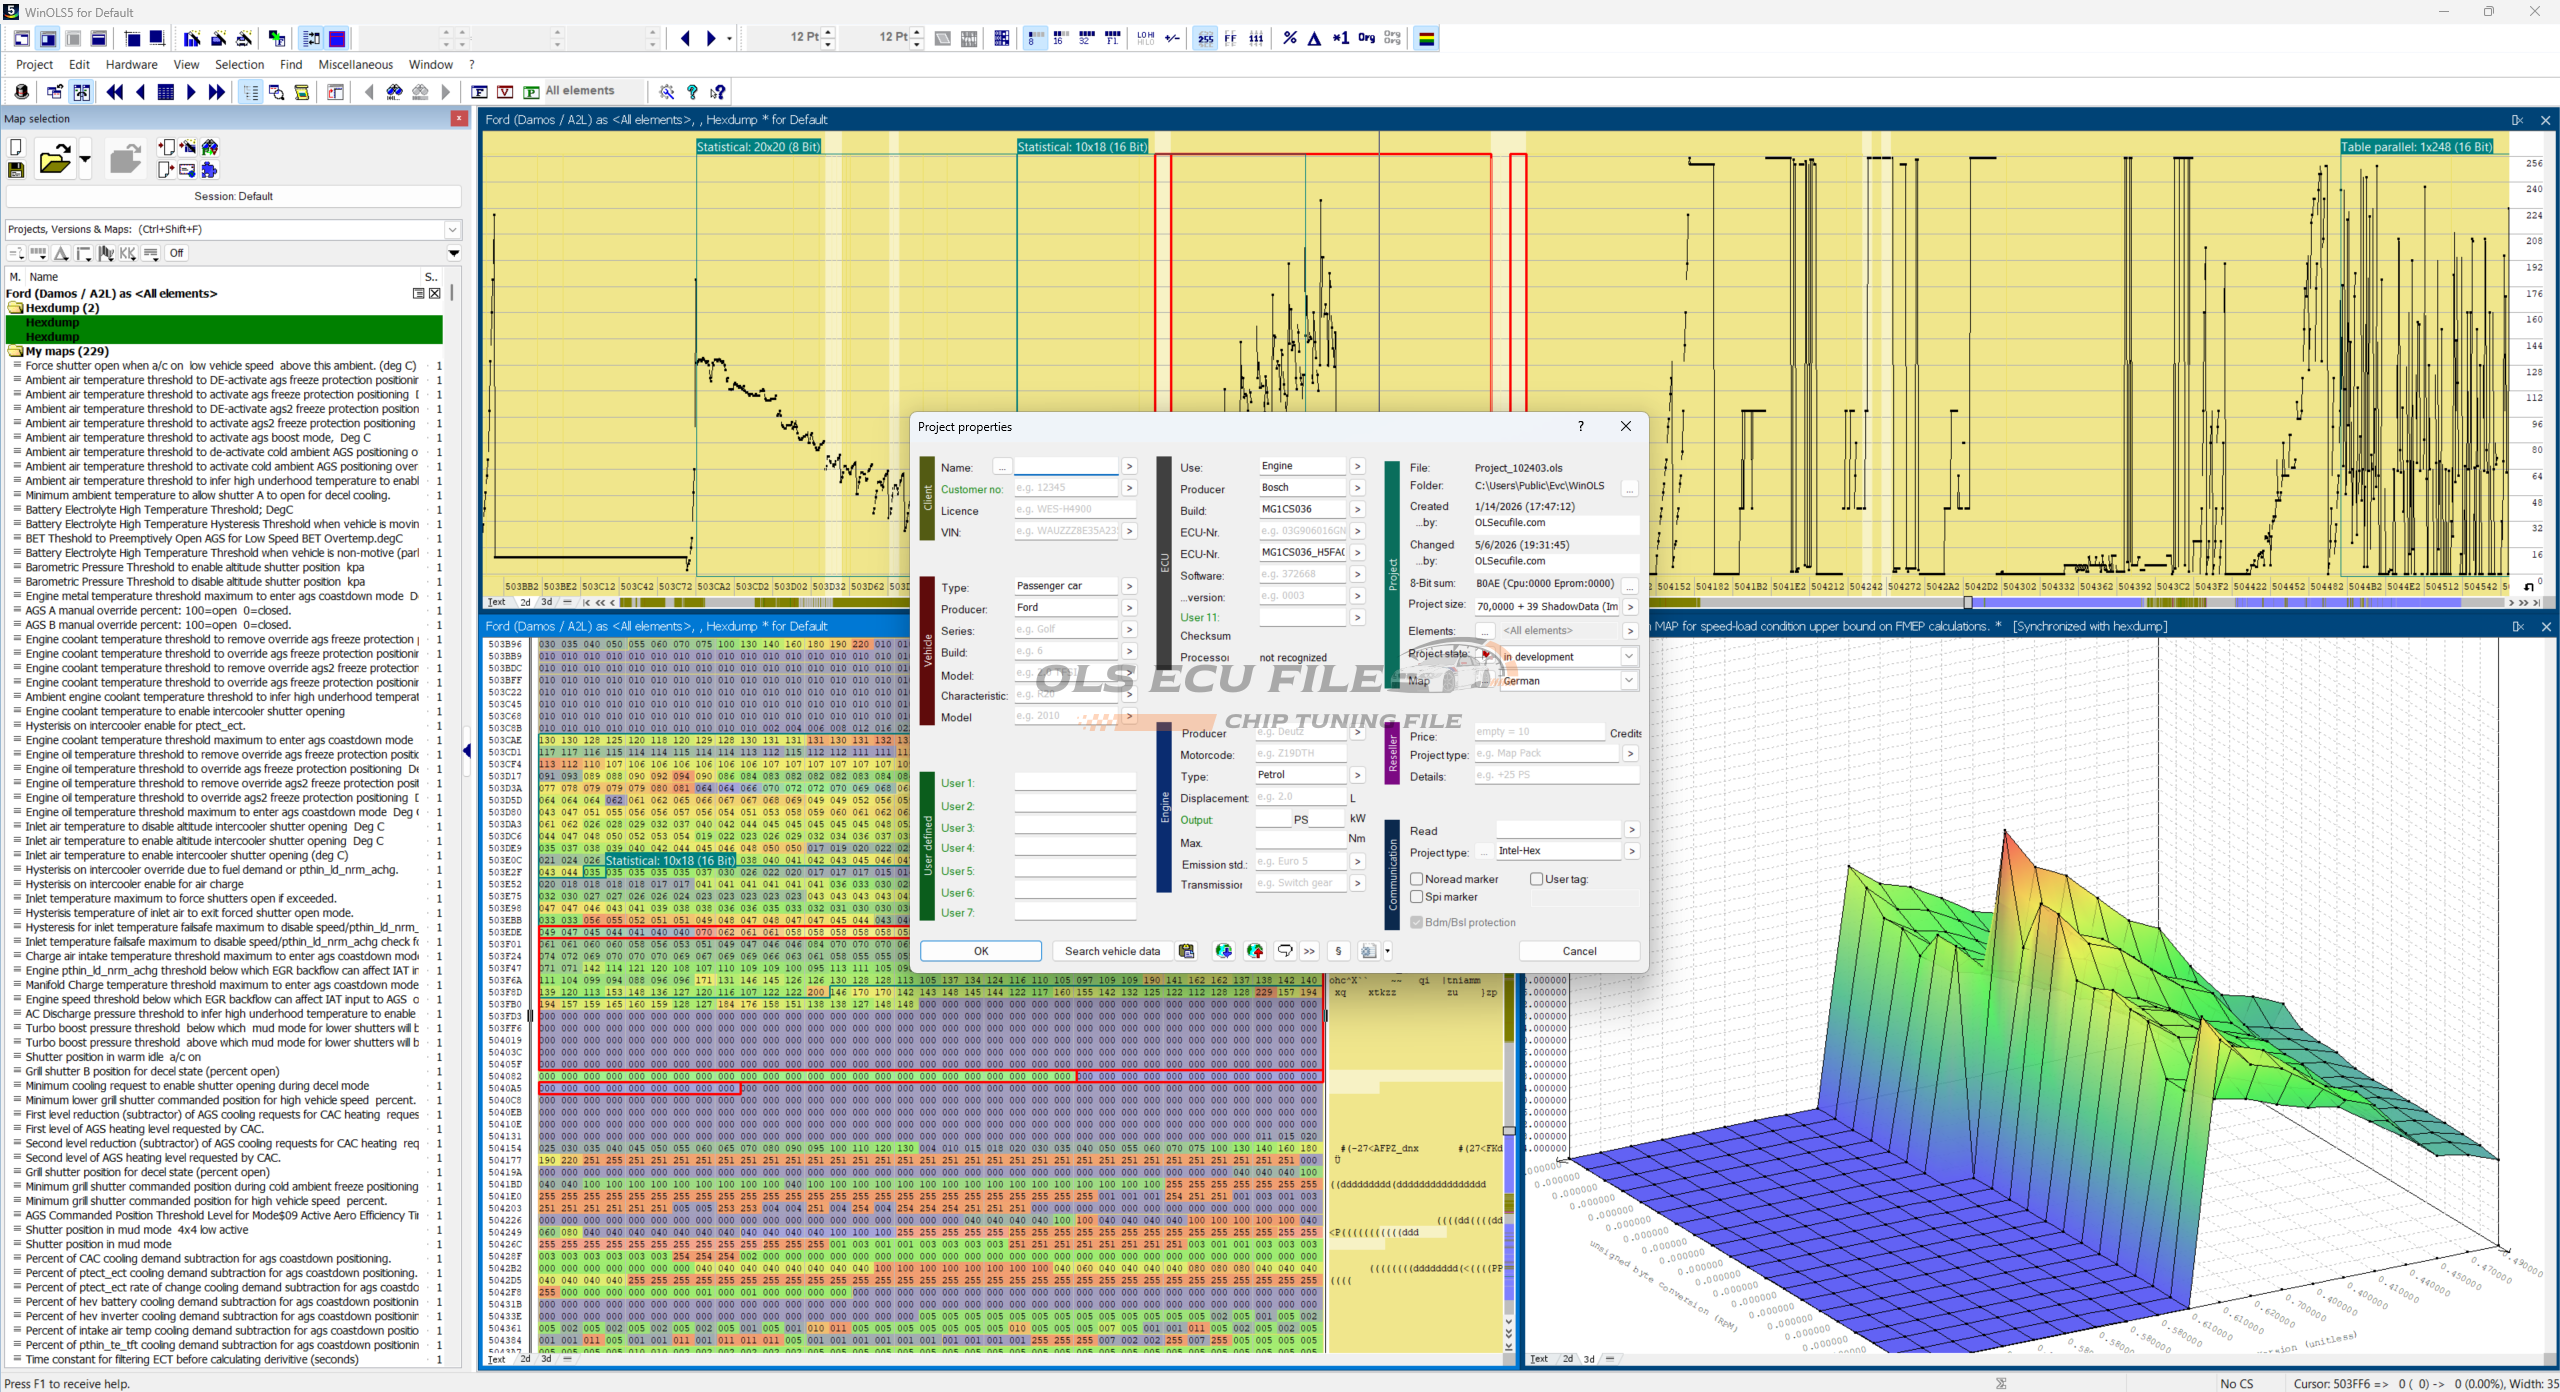Open the Edit menu
Screen dimensions: 2560x1392
tap(79, 65)
